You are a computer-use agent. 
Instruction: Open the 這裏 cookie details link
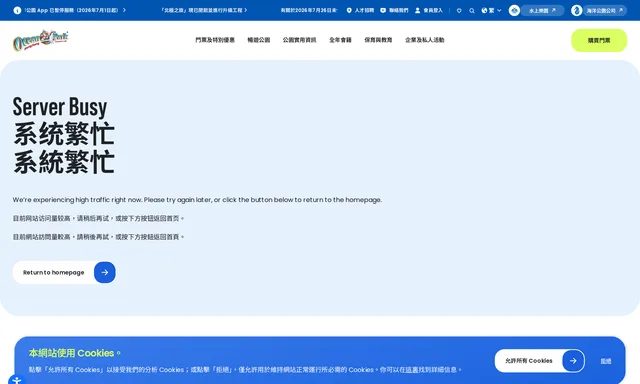tap(412, 370)
